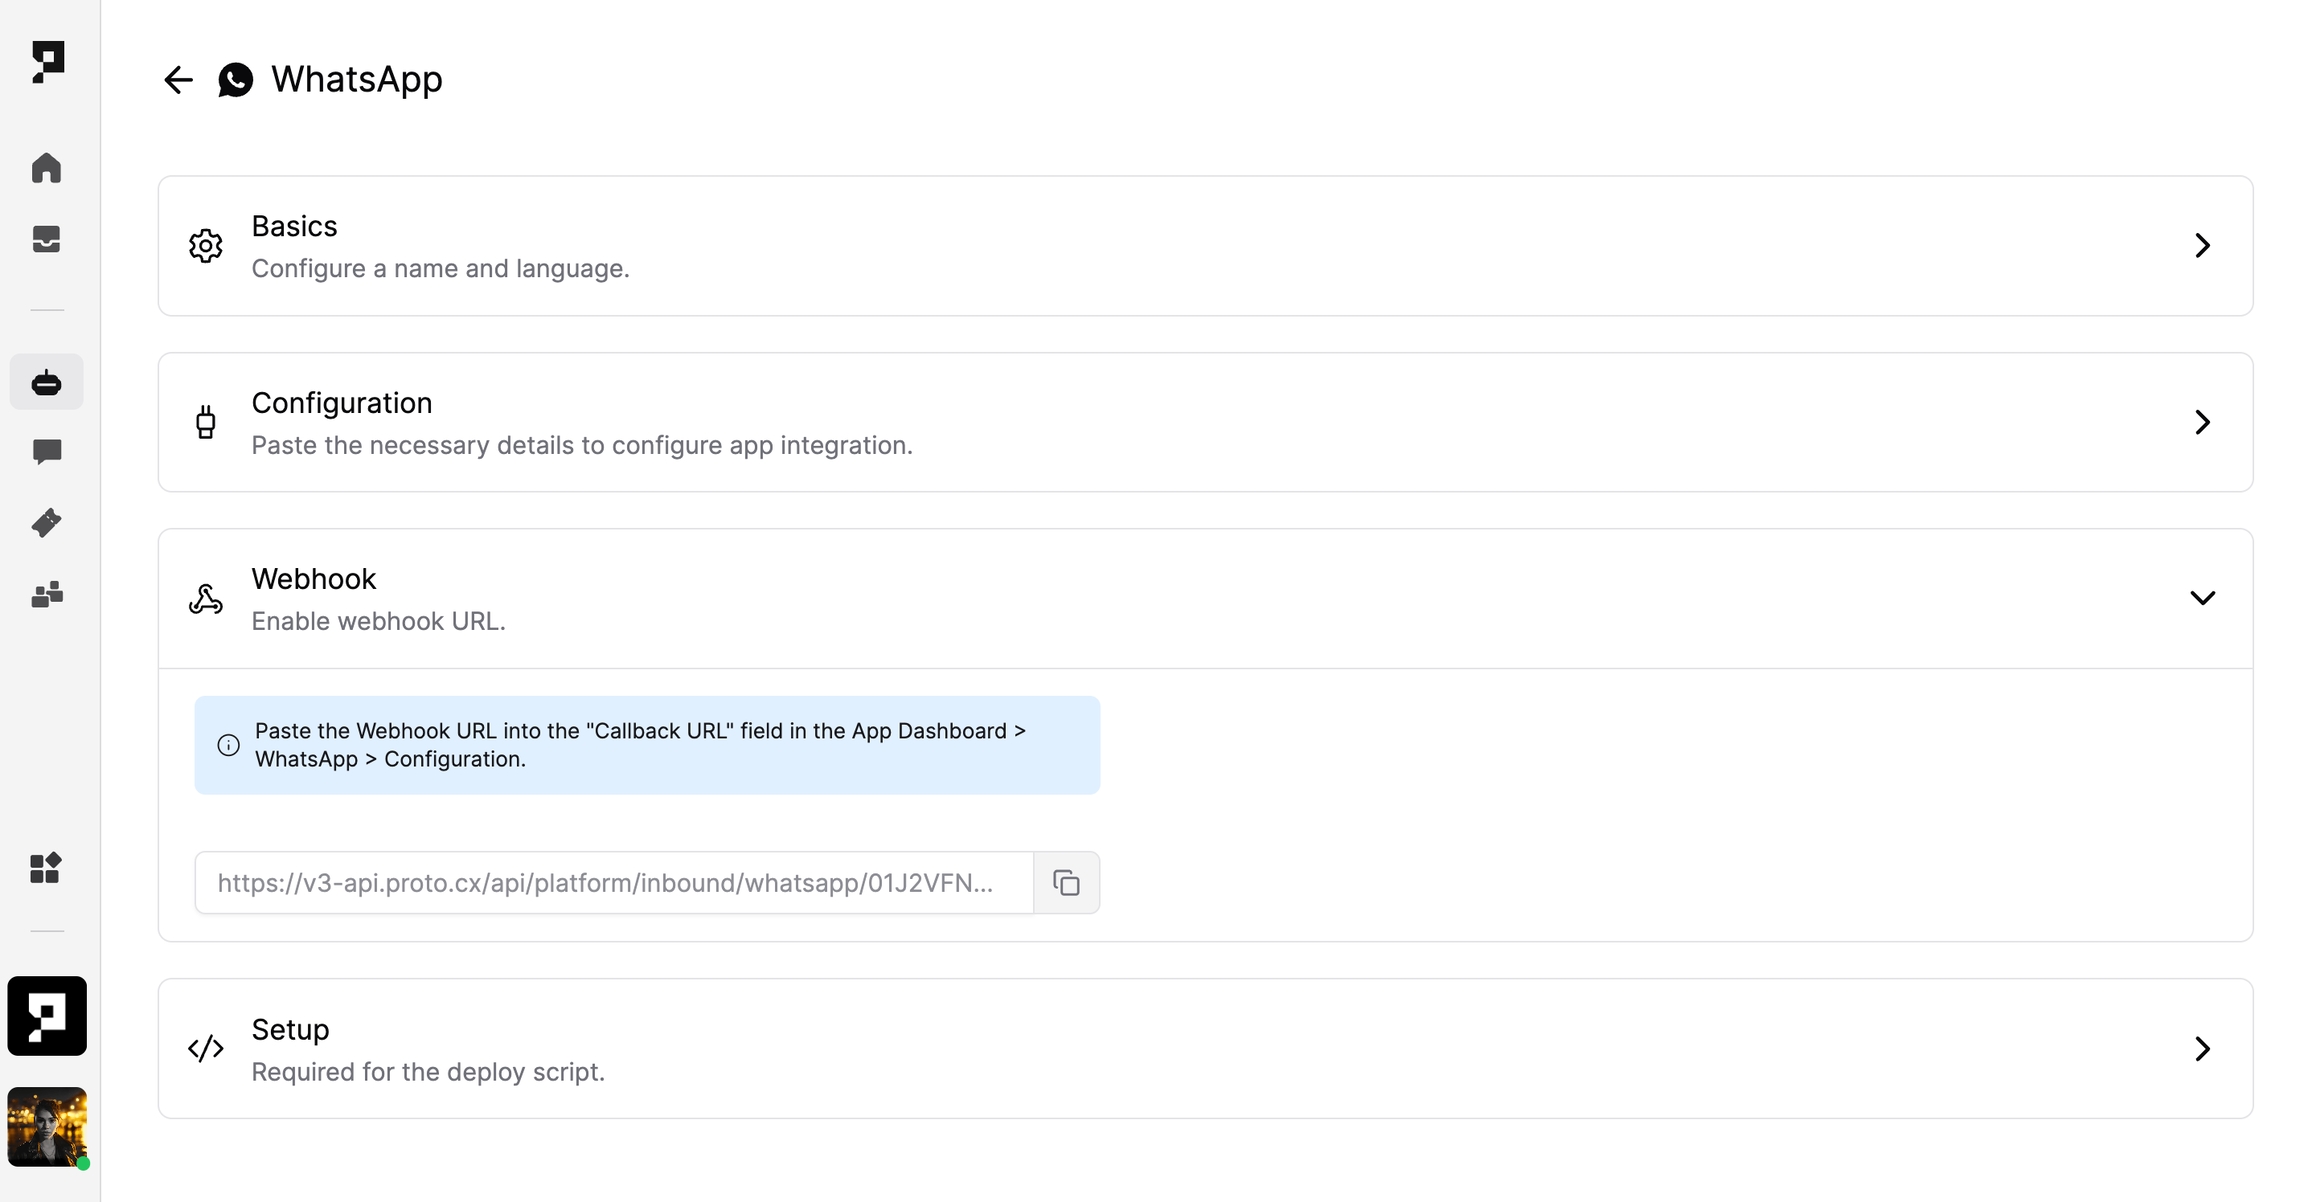Expand the Configuration section chevron
The image size is (2304, 1202).
[2202, 422]
